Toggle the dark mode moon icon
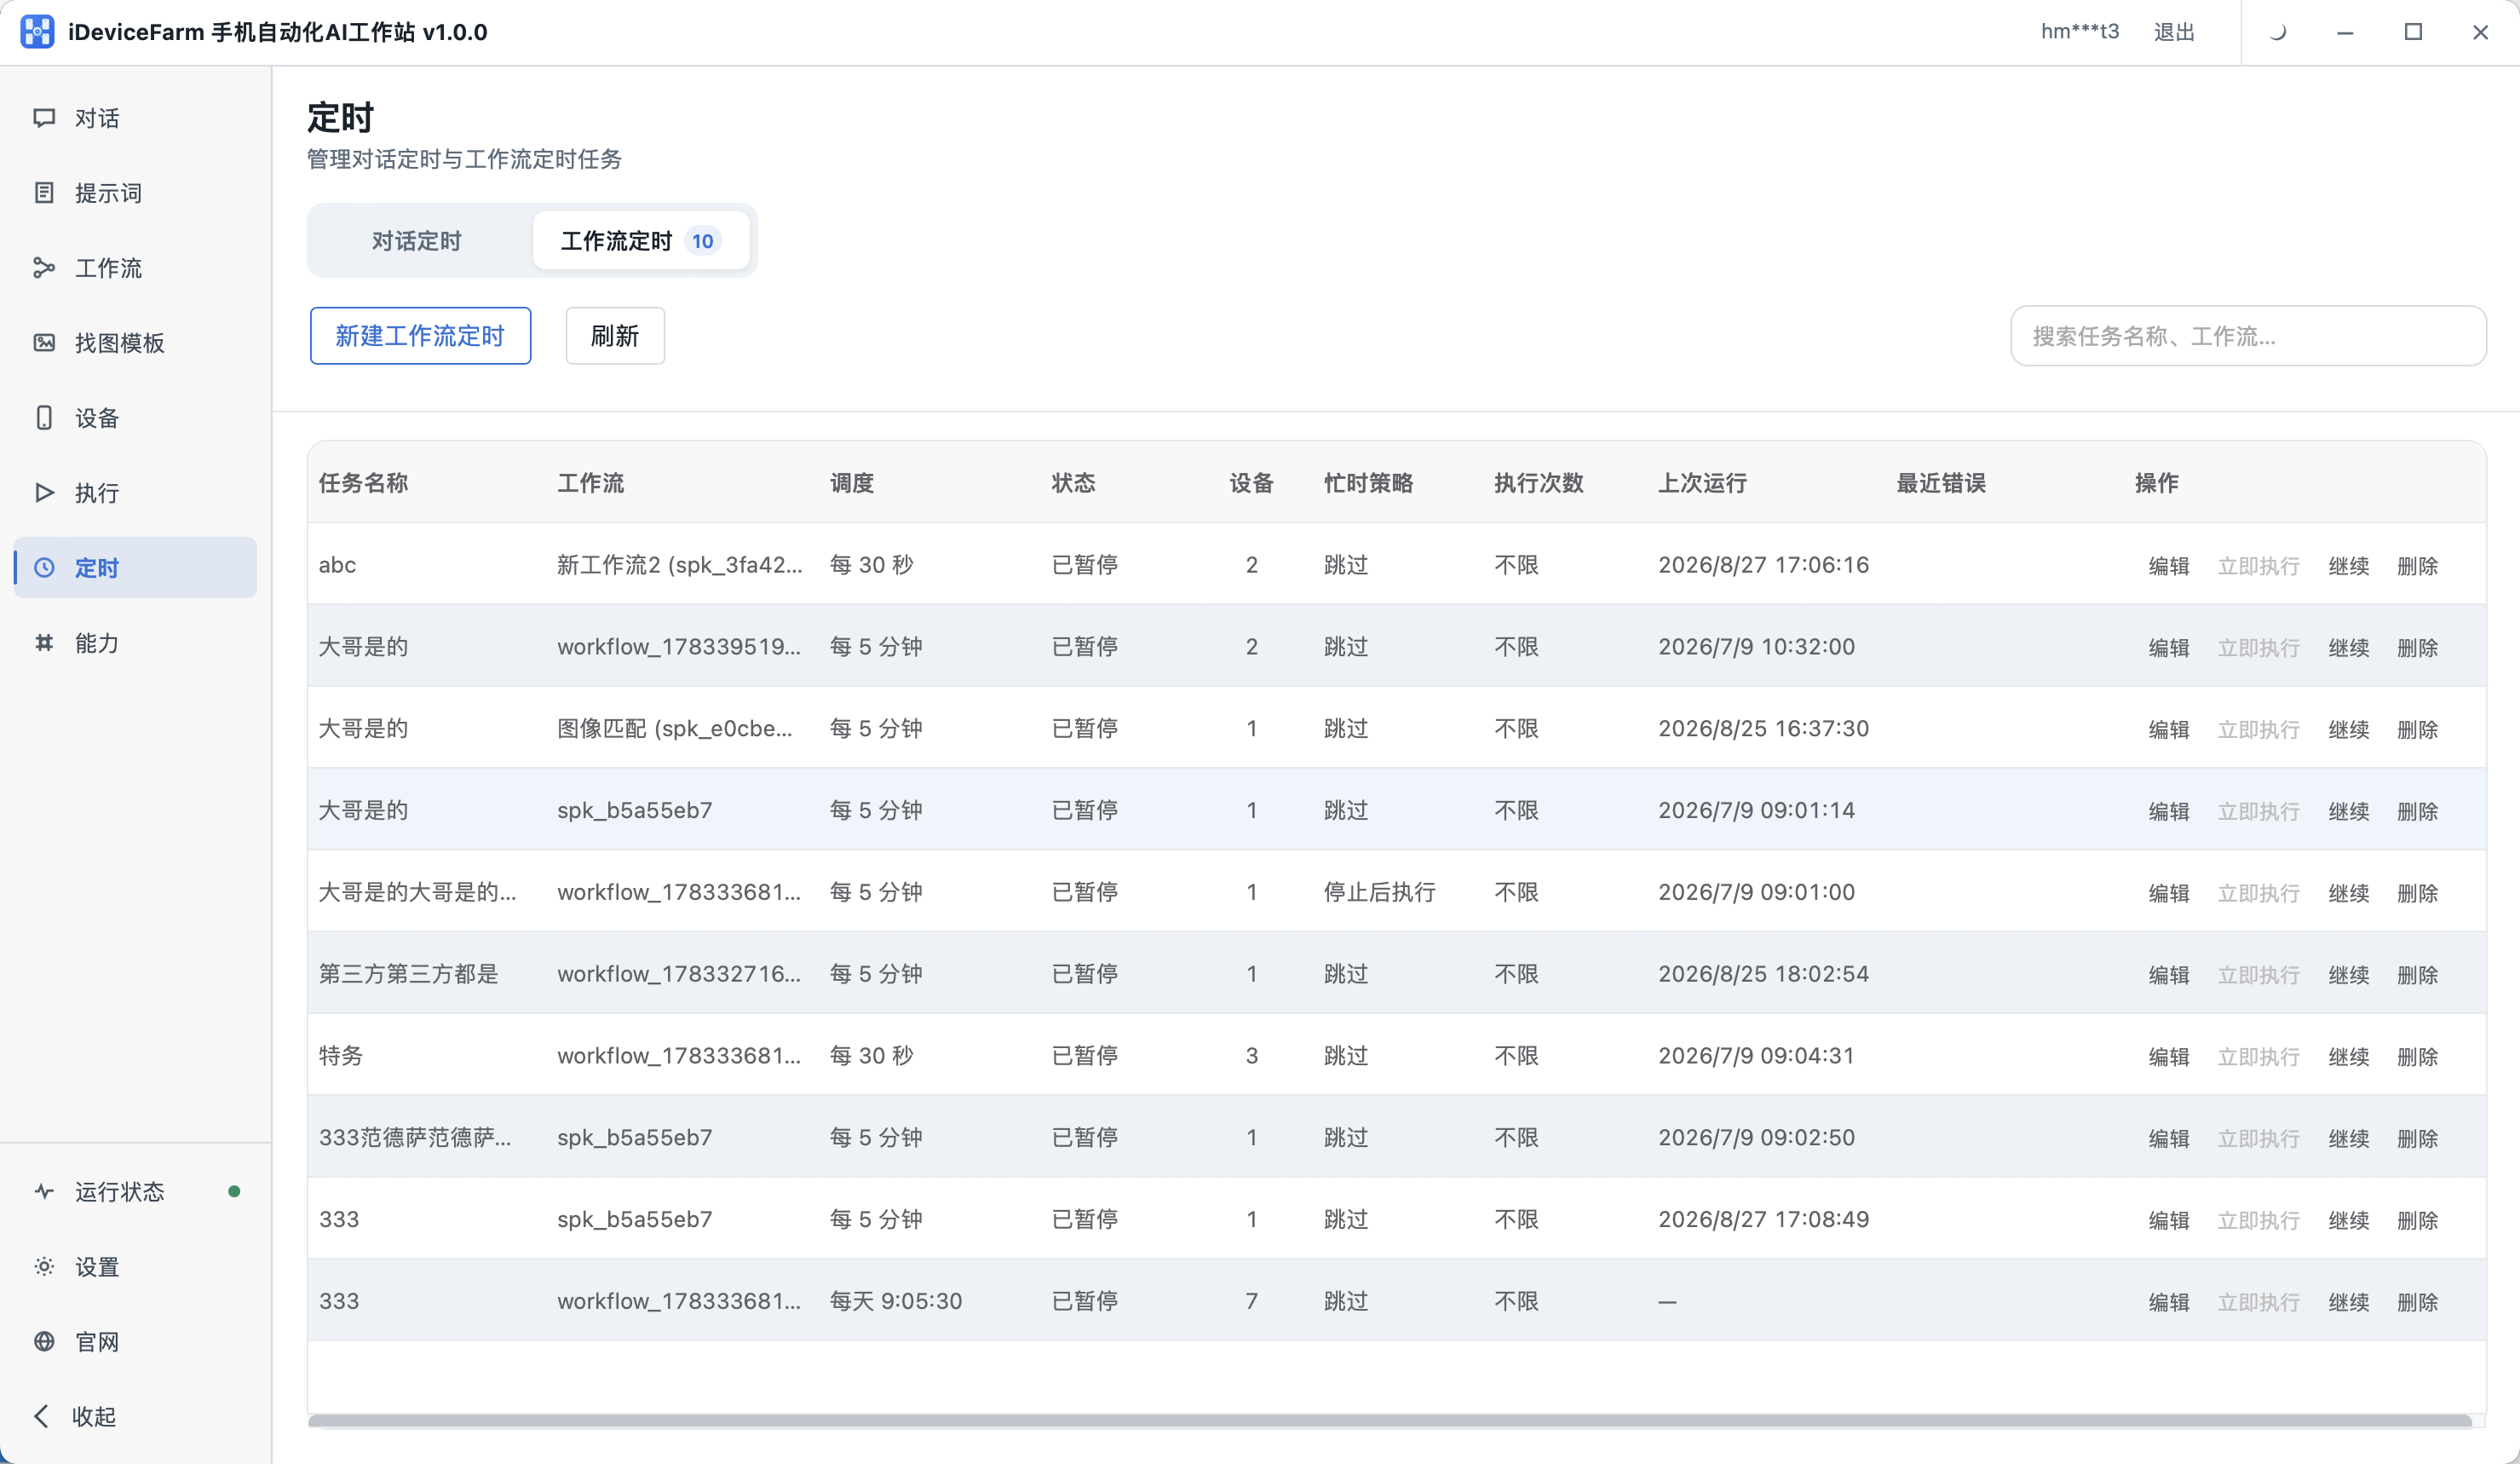The image size is (2520, 1464). (2278, 32)
